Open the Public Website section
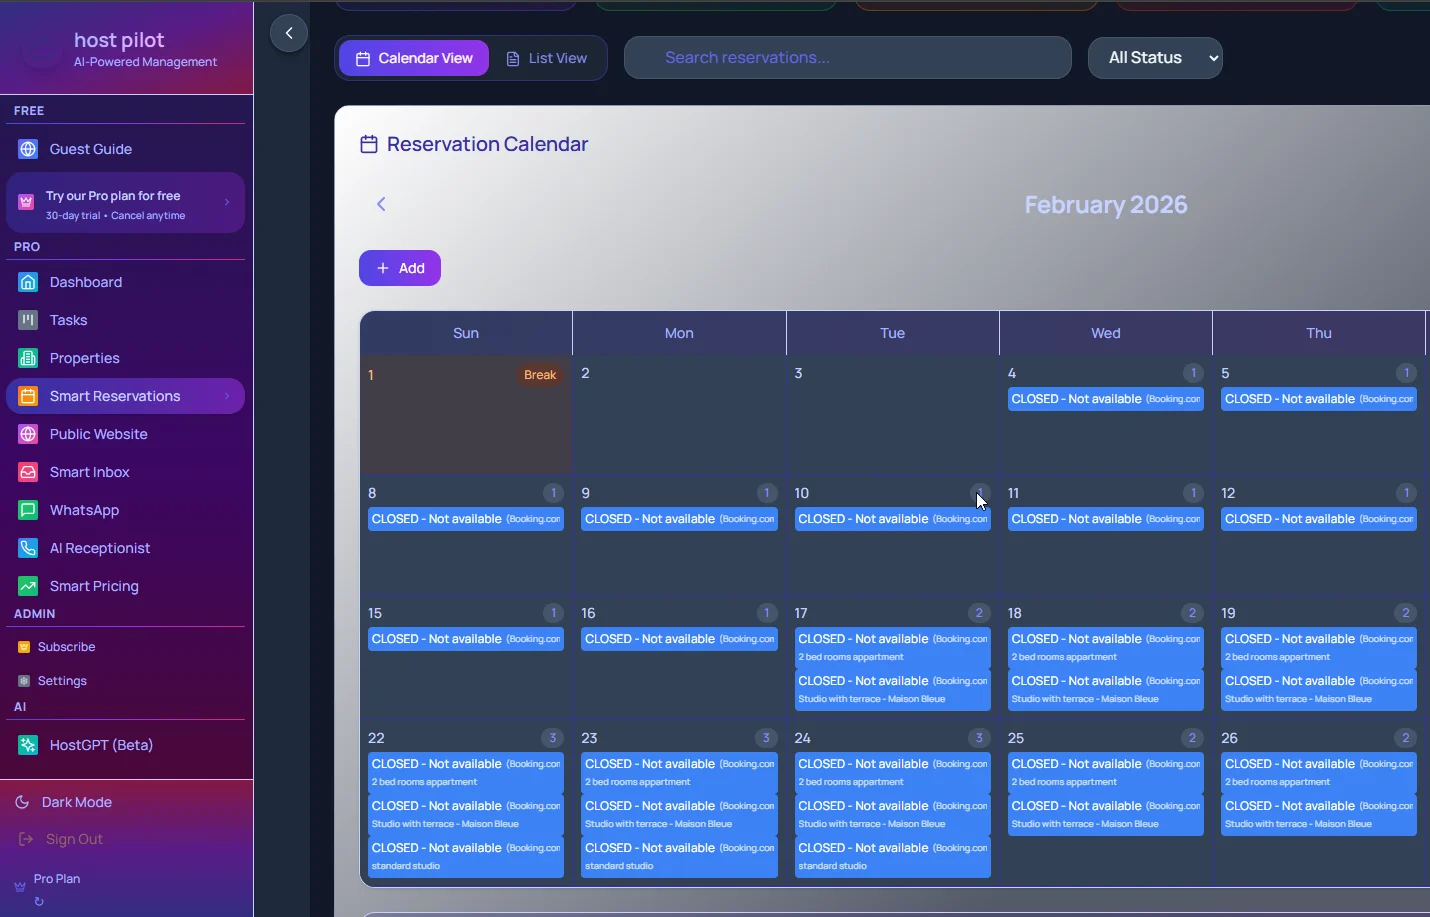The width and height of the screenshot is (1430, 917). tap(97, 434)
